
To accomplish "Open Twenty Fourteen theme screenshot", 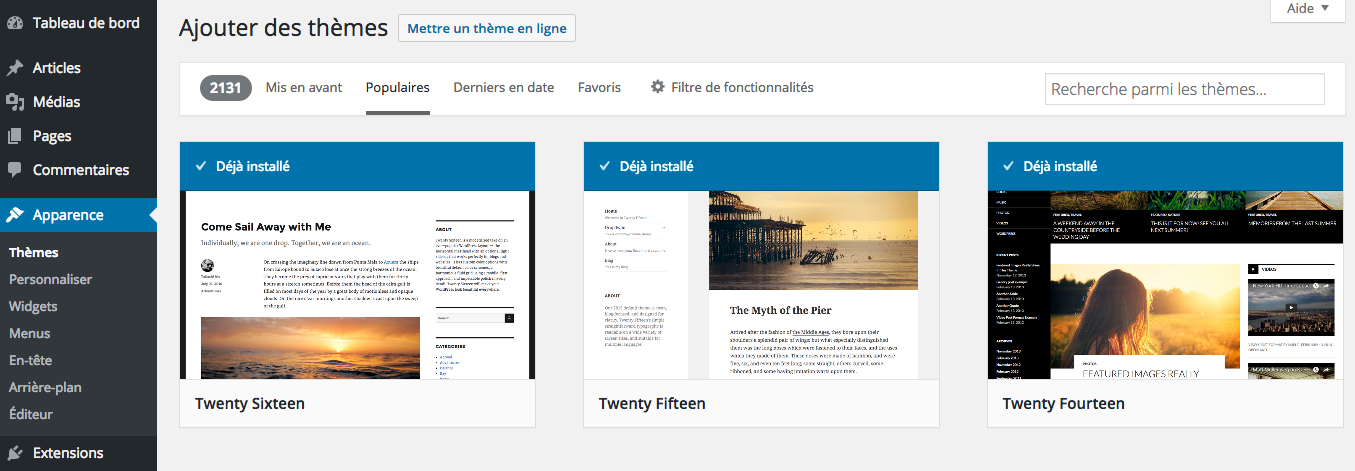I will (1165, 285).
